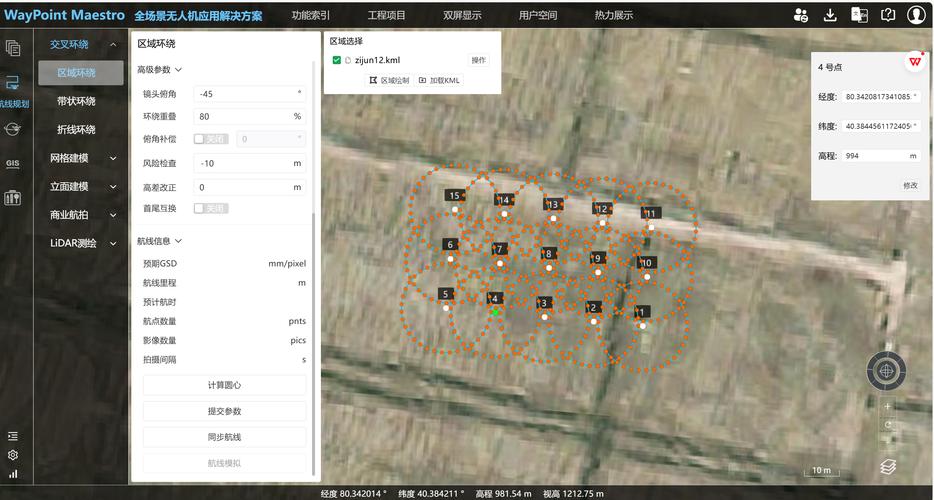934x500 pixels.
Task: Toggle the 俯角补偿 switch
Action: 211,139
